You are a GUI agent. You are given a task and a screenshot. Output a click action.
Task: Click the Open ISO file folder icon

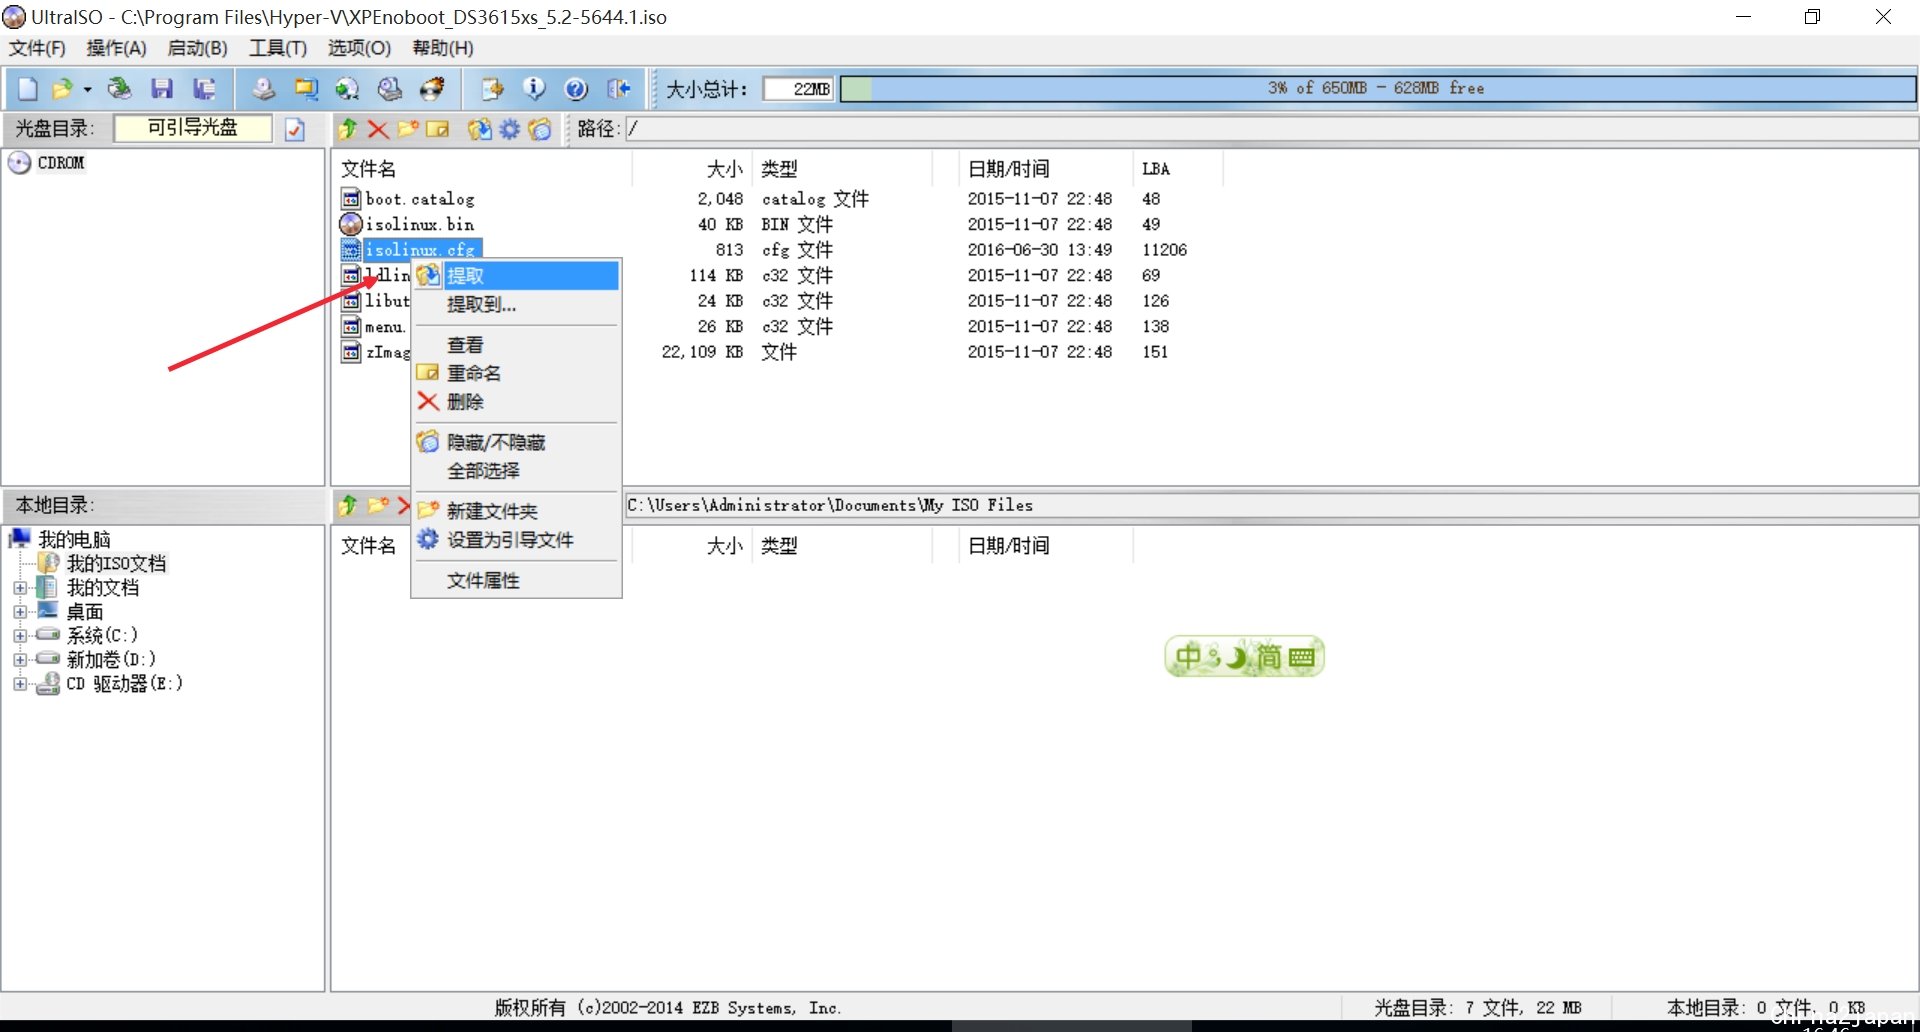(x=62, y=89)
